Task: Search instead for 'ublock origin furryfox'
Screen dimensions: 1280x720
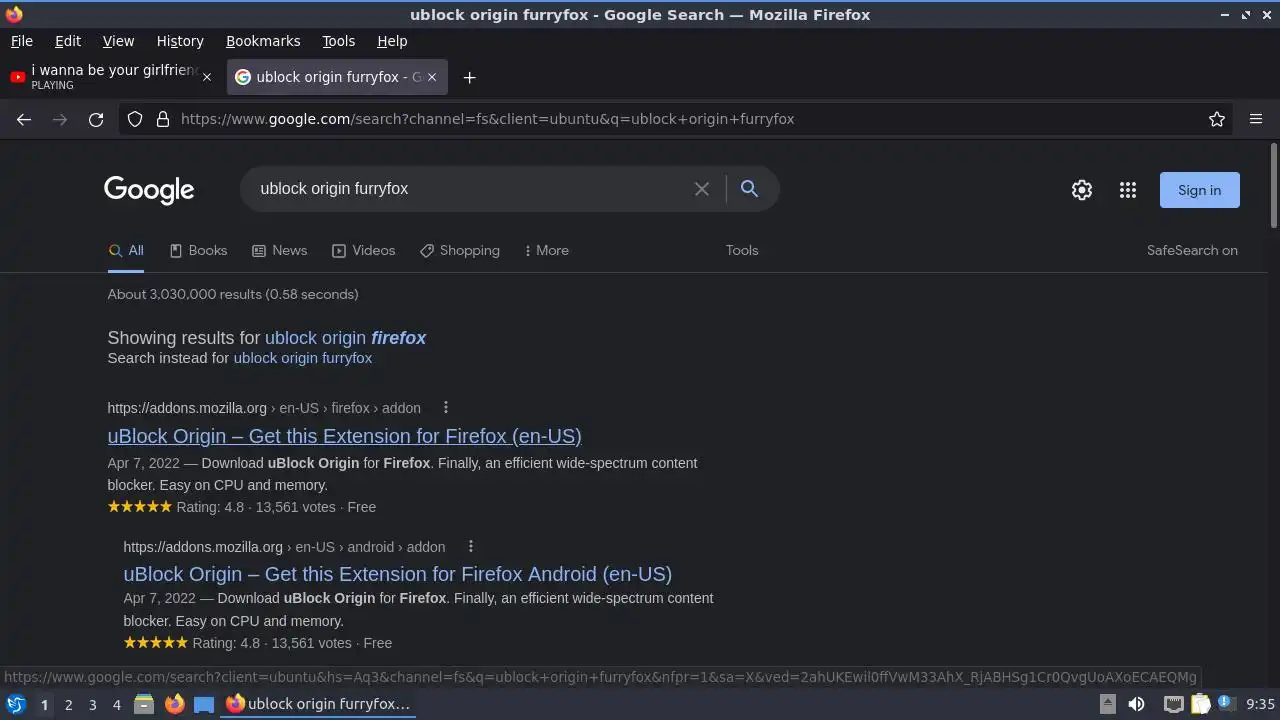Action: tap(302, 358)
